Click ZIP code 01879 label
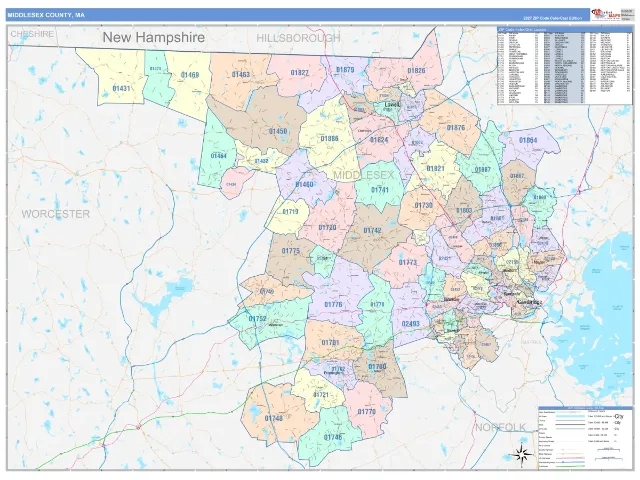 click(345, 70)
